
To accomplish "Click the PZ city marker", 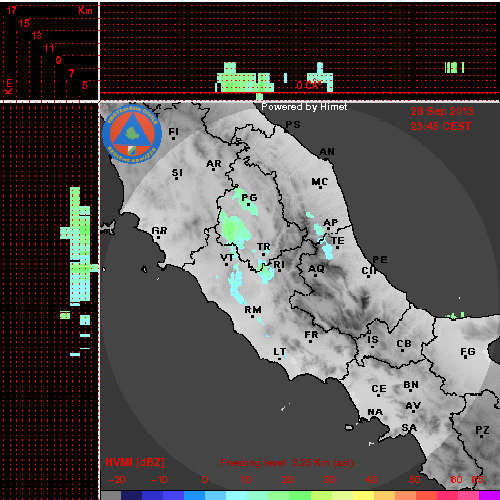I will coord(481,436).
